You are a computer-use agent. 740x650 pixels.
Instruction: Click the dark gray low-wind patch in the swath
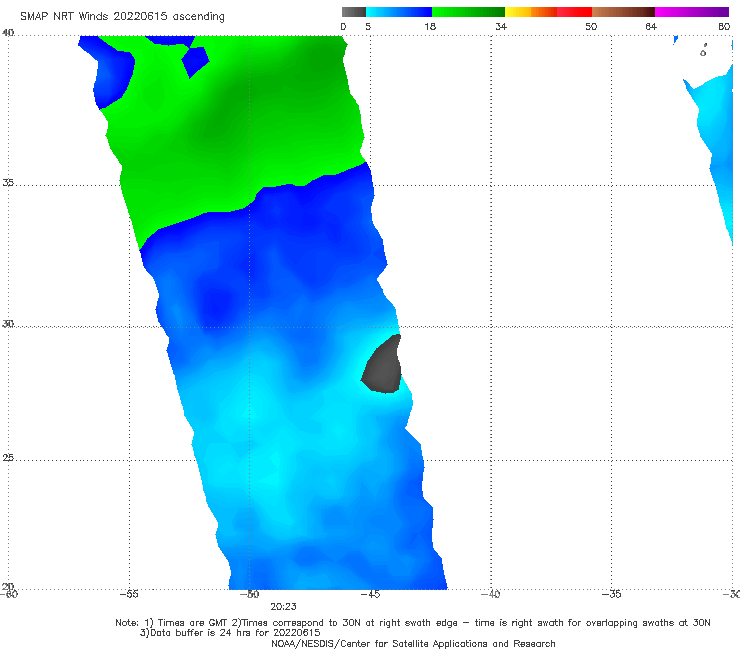(382, 364)
